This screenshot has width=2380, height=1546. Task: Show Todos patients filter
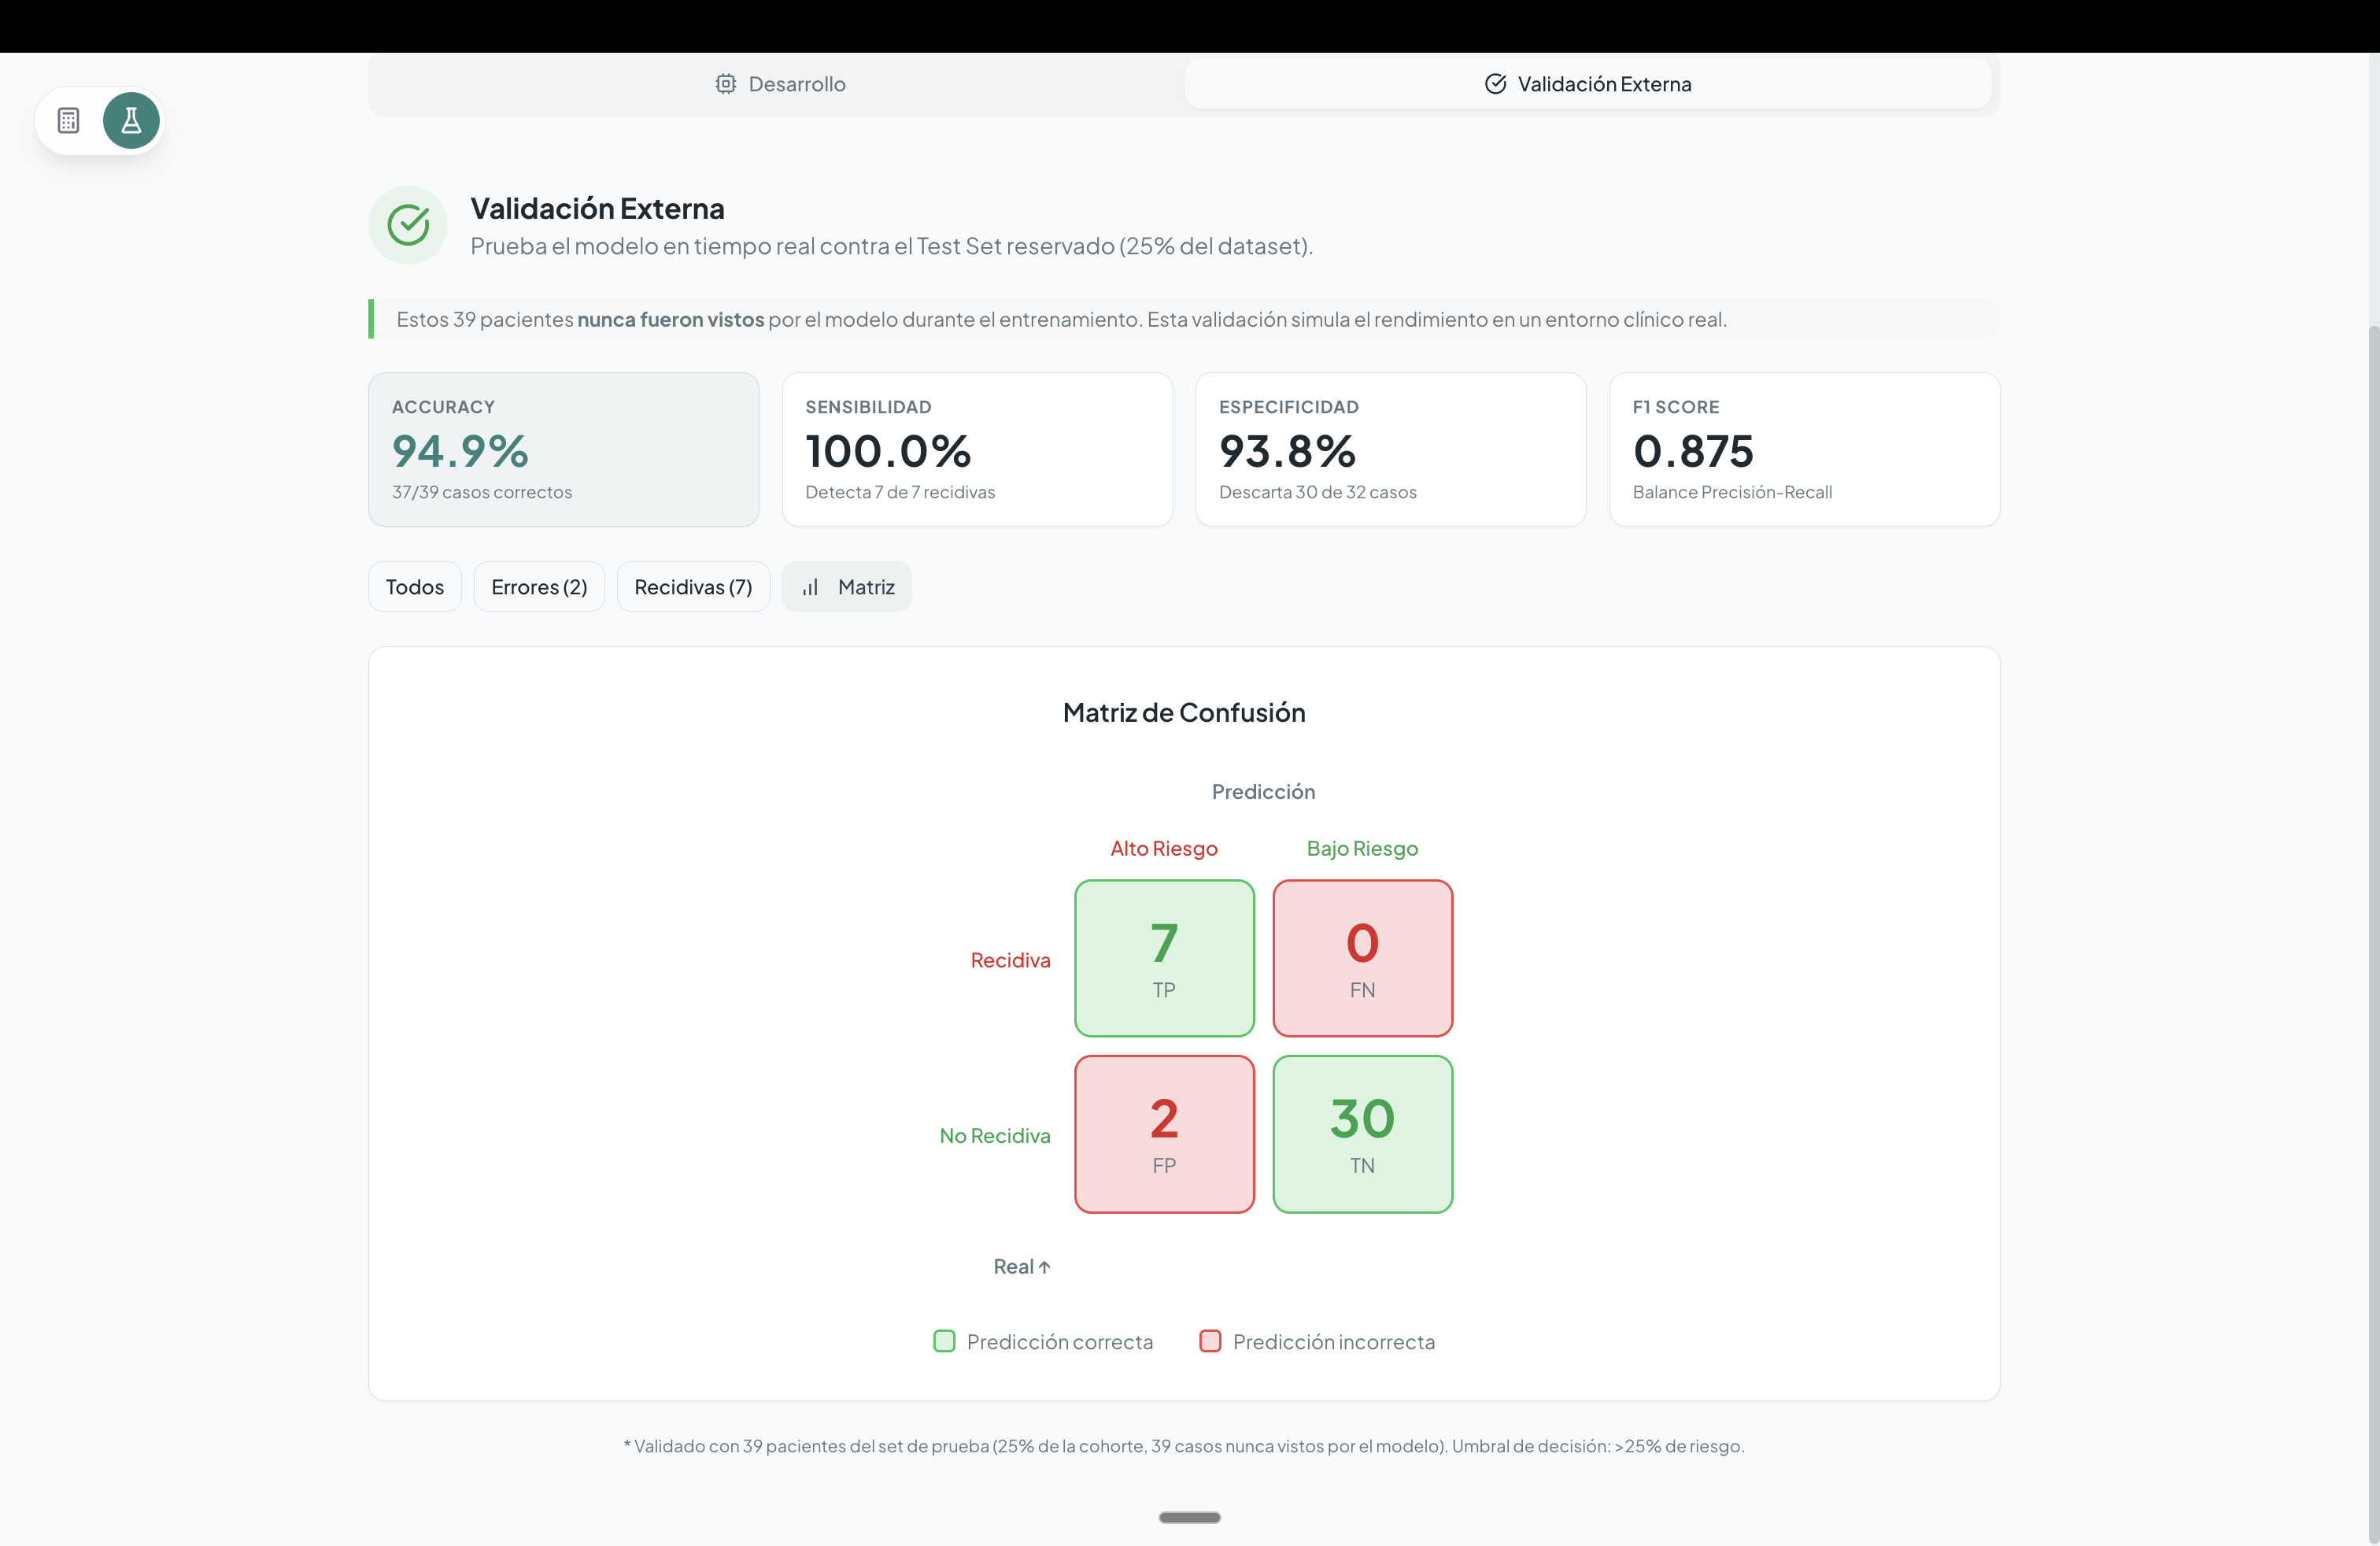pyautogui.click(x=414, y=587)
